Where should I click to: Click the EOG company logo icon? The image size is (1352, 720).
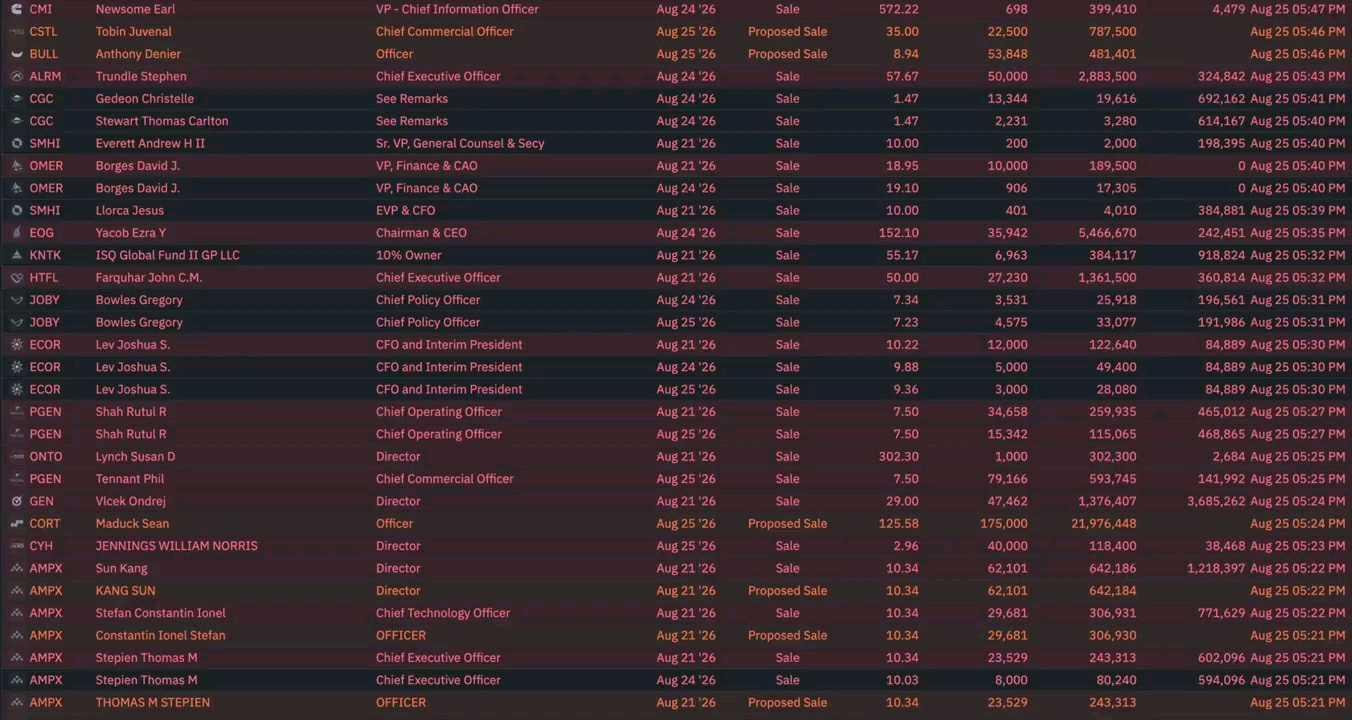(16, 233)
